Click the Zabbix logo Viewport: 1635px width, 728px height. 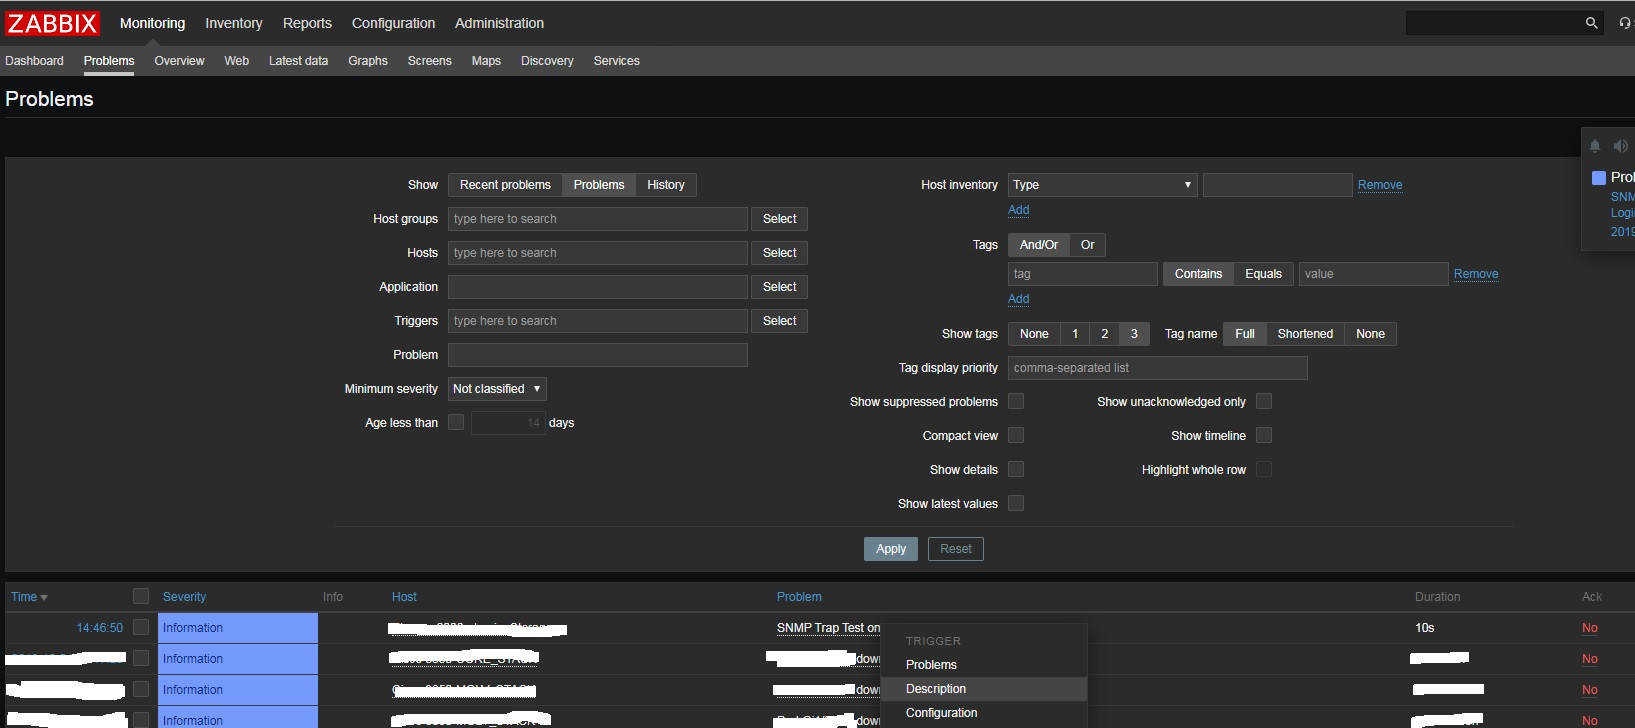[53, 23]
